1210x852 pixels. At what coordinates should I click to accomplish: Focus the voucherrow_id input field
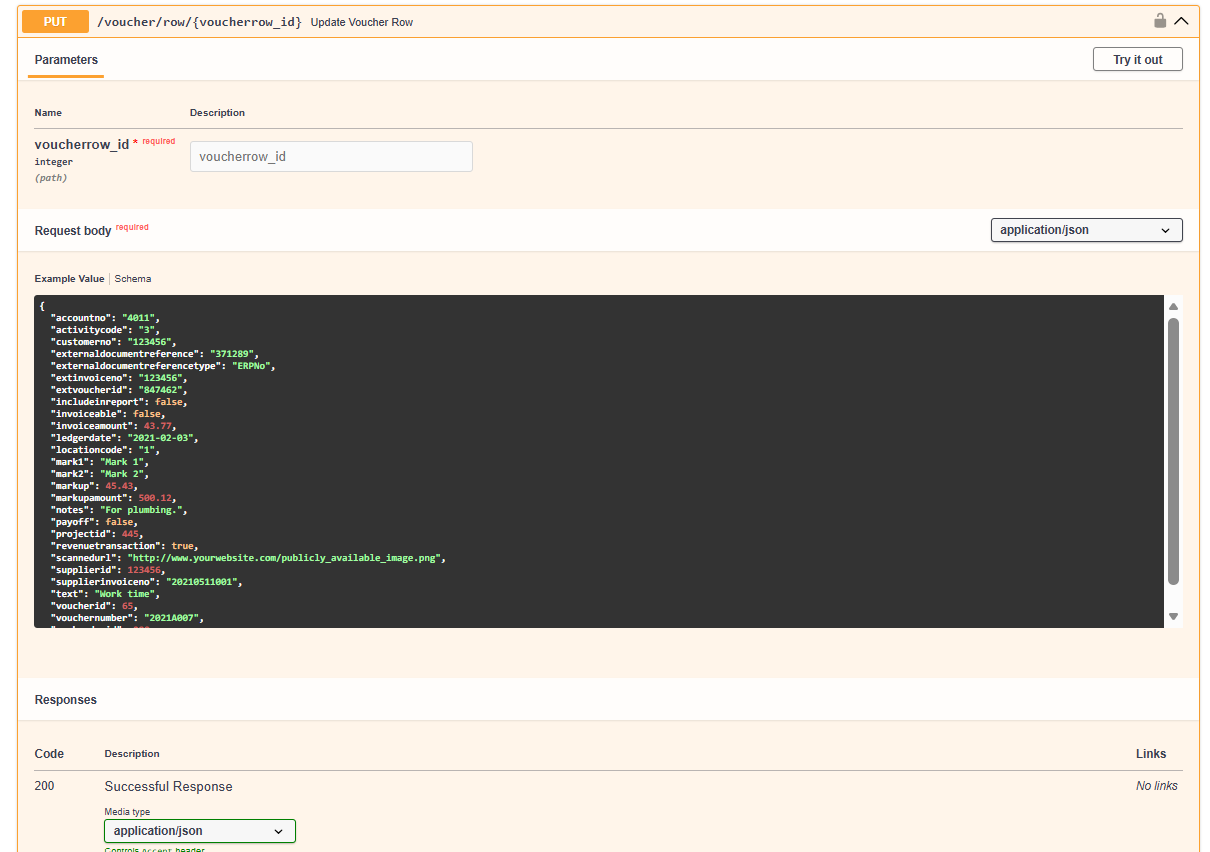331,156
